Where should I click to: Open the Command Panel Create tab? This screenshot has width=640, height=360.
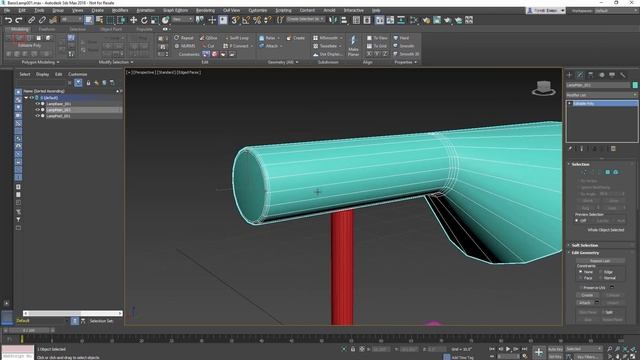(569, 75)
